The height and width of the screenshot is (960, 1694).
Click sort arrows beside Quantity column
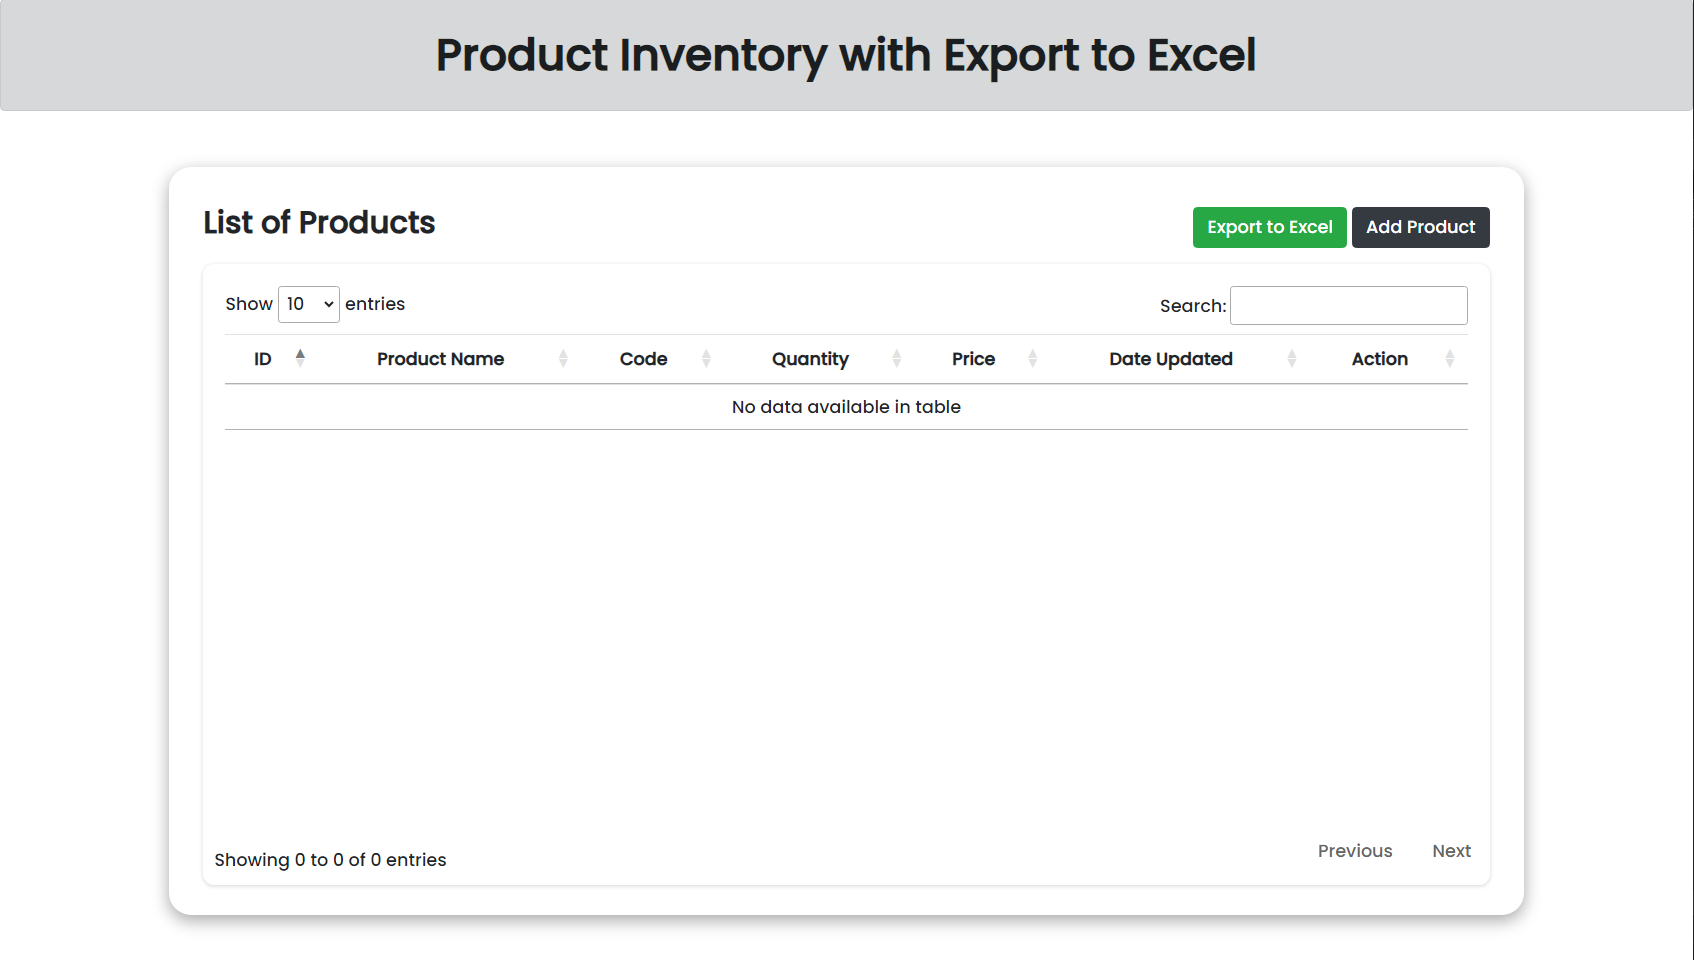[896, 358]
